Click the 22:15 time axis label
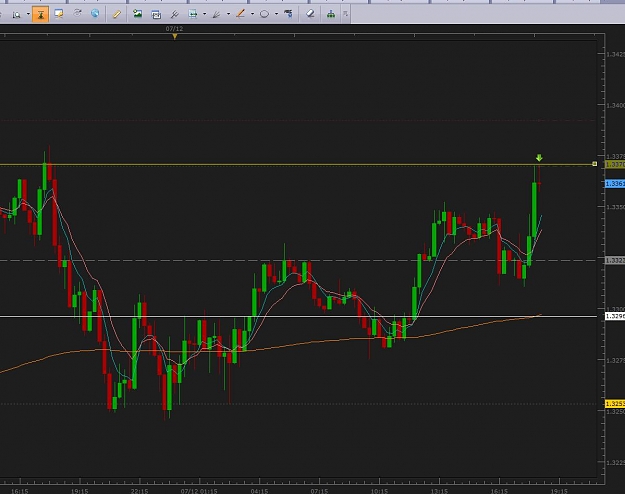The width and height of the screenshot is (625, 494). click(140, 491)
